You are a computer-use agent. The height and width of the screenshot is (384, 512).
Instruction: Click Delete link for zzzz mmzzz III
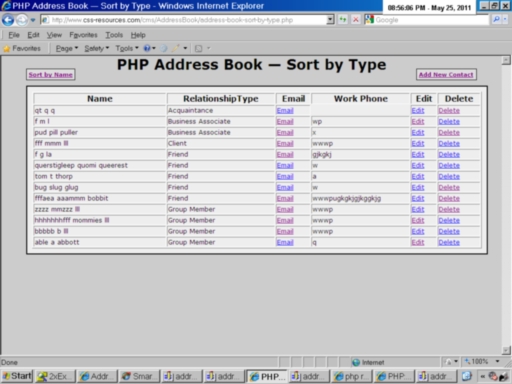[449, 210]
